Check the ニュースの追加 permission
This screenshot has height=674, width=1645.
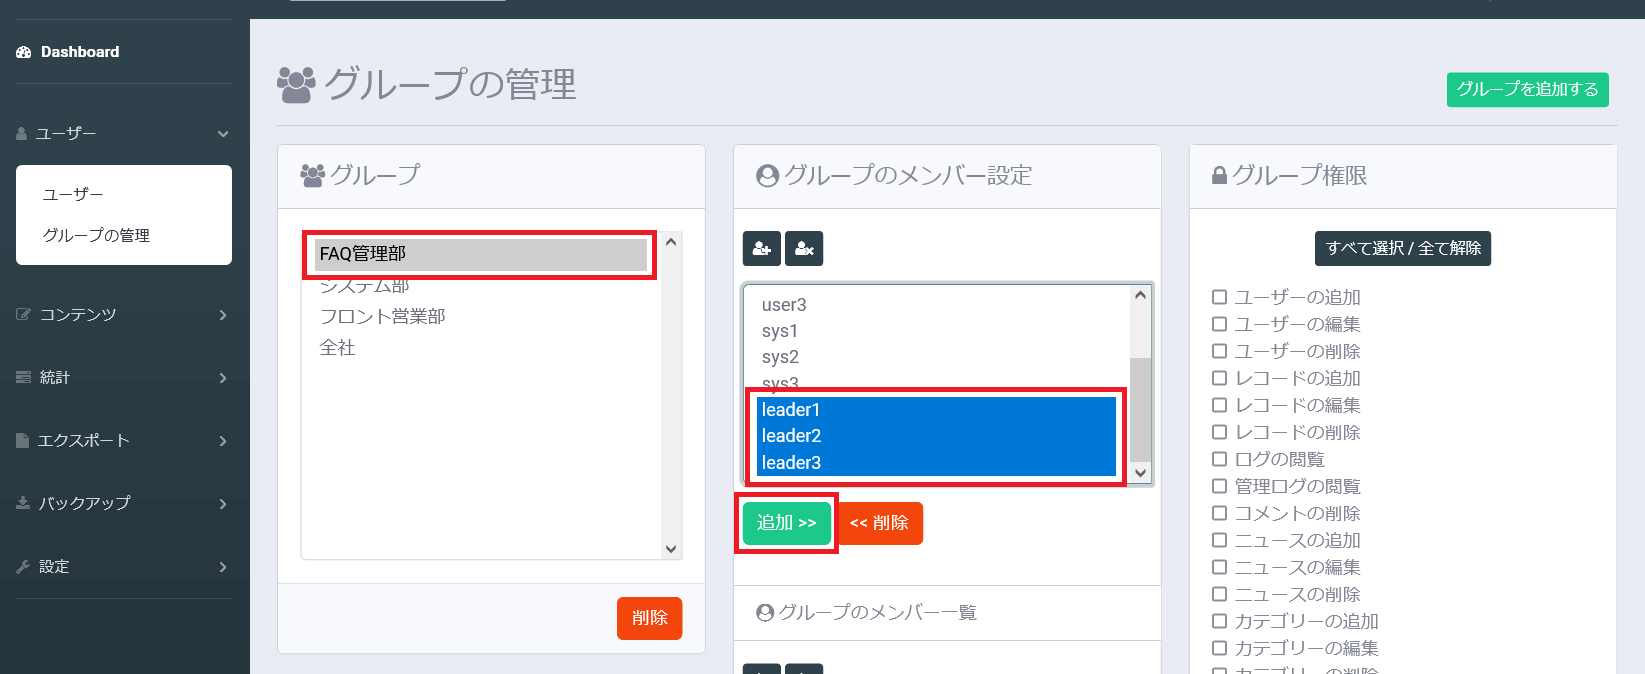click(x=1219, y=540)
